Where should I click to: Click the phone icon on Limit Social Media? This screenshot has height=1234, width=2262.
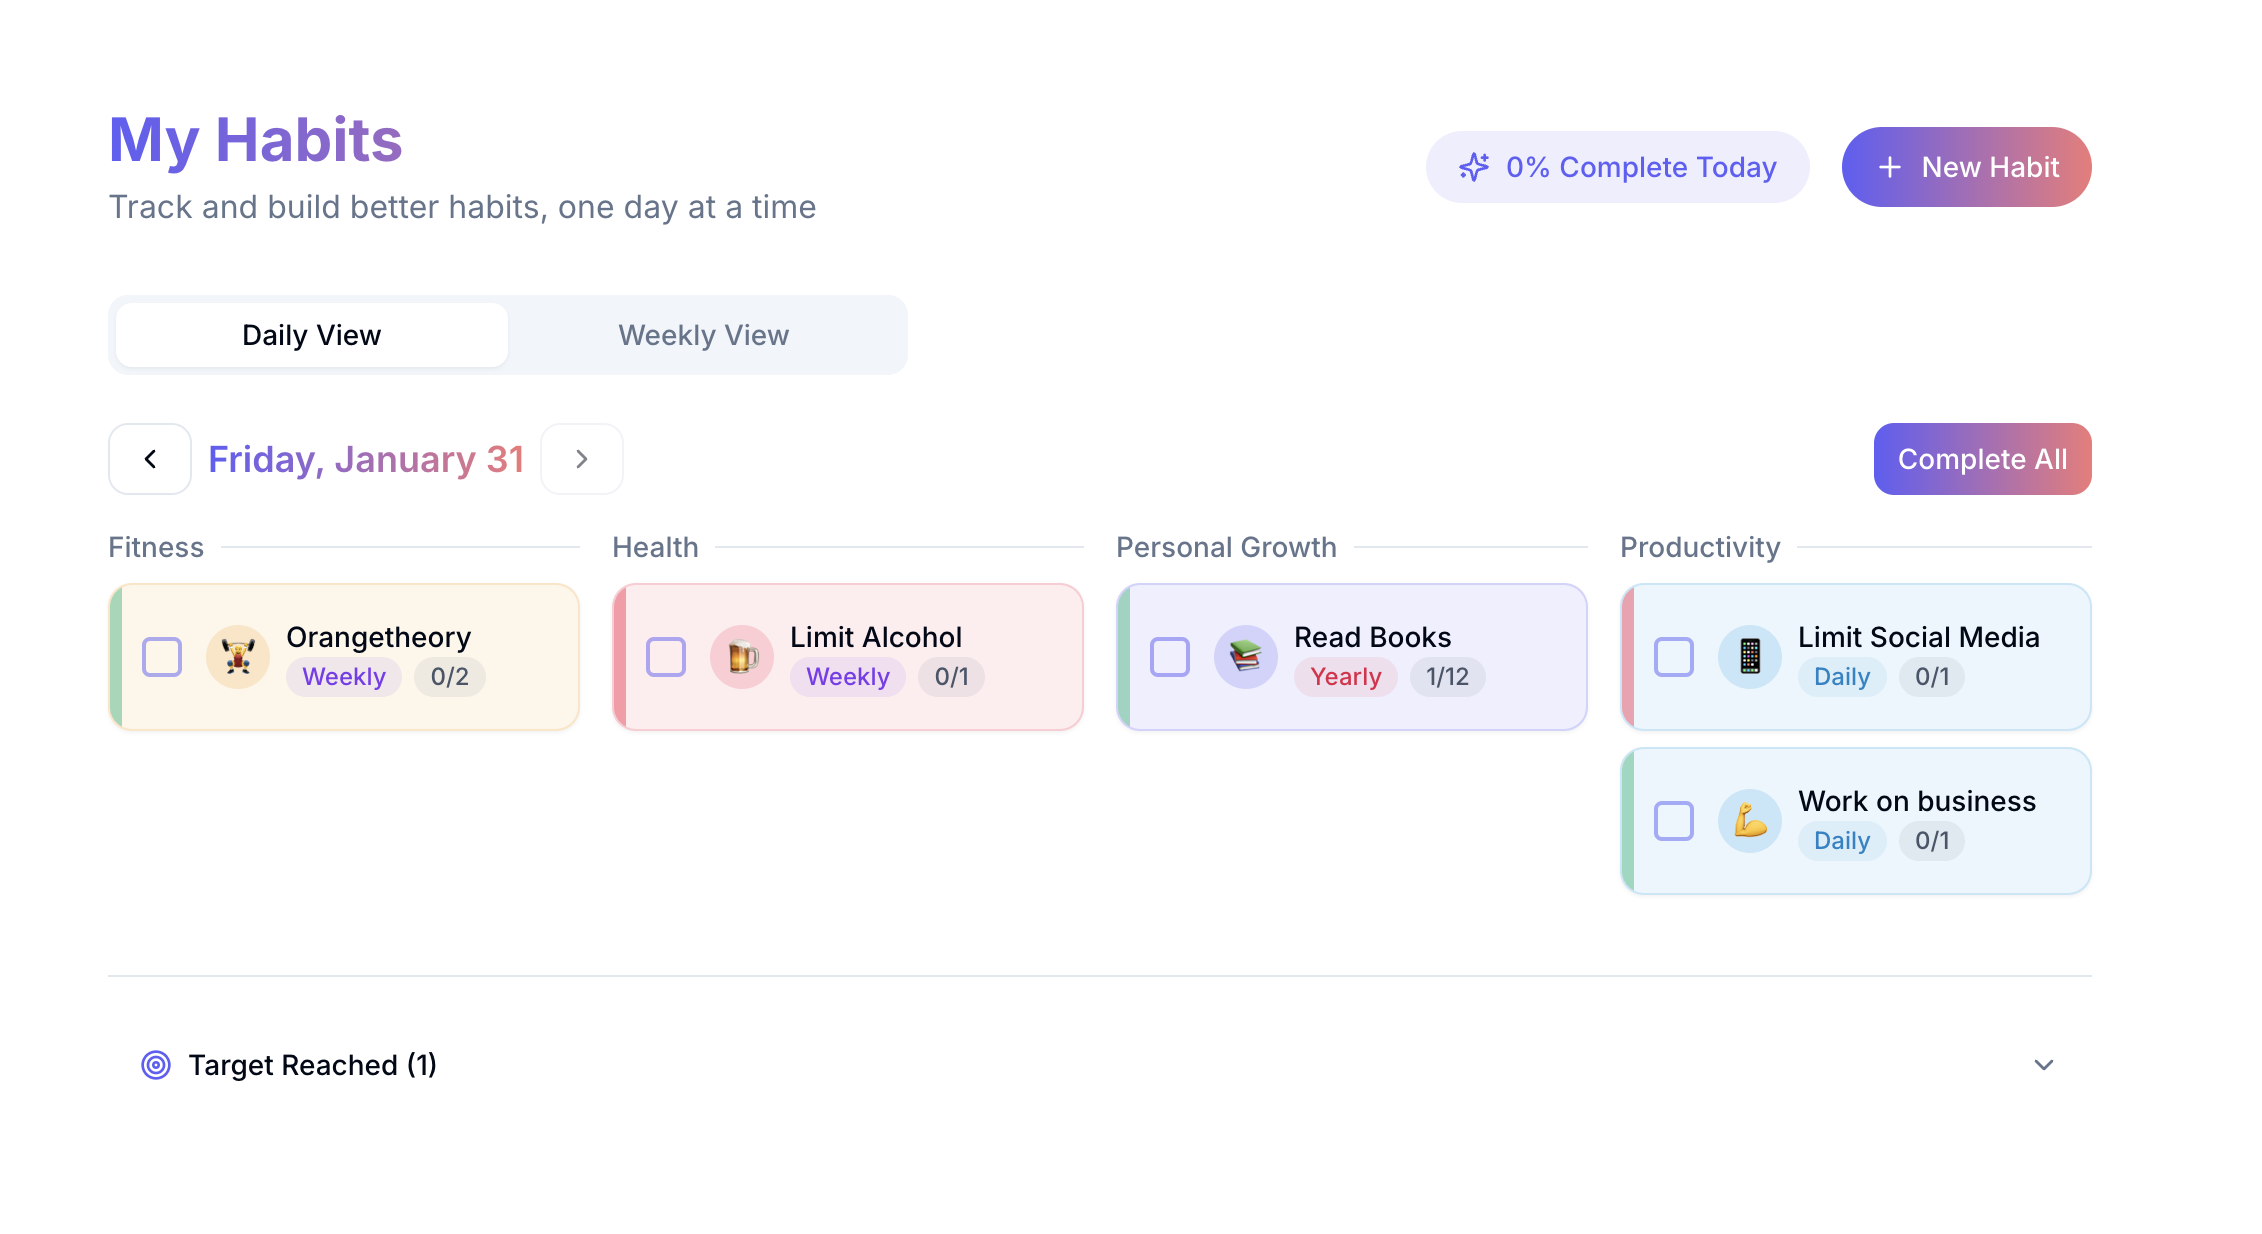1750,657
